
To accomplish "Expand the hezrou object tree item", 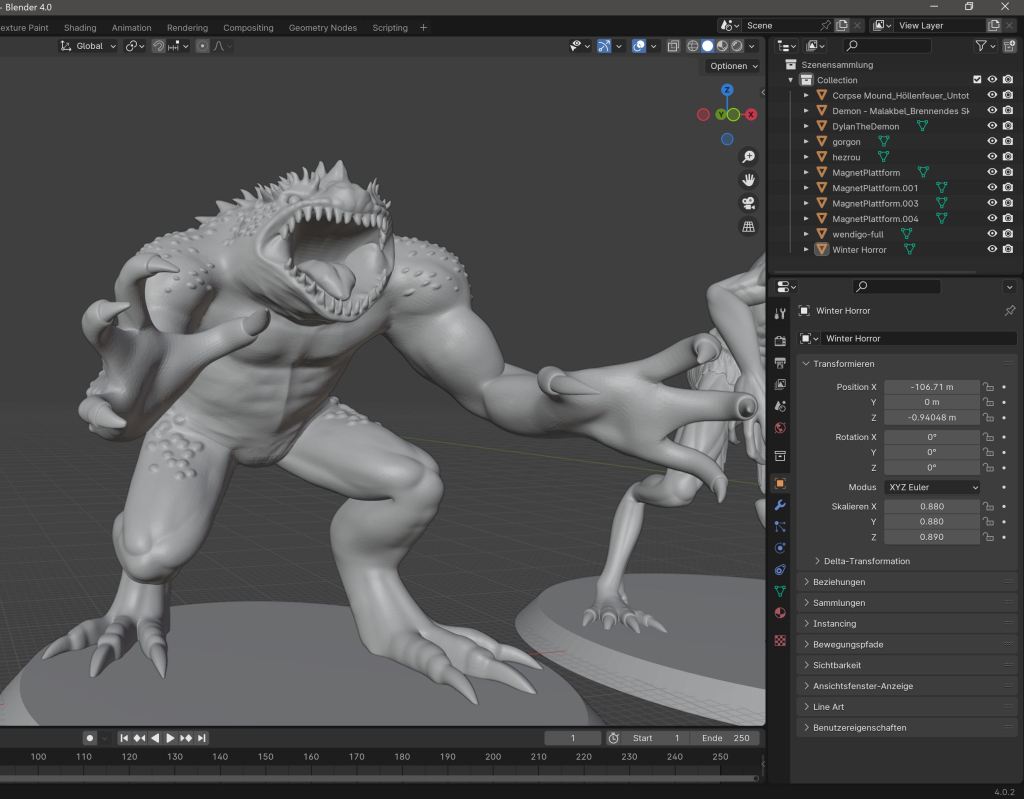I will [x=806, y=157].
